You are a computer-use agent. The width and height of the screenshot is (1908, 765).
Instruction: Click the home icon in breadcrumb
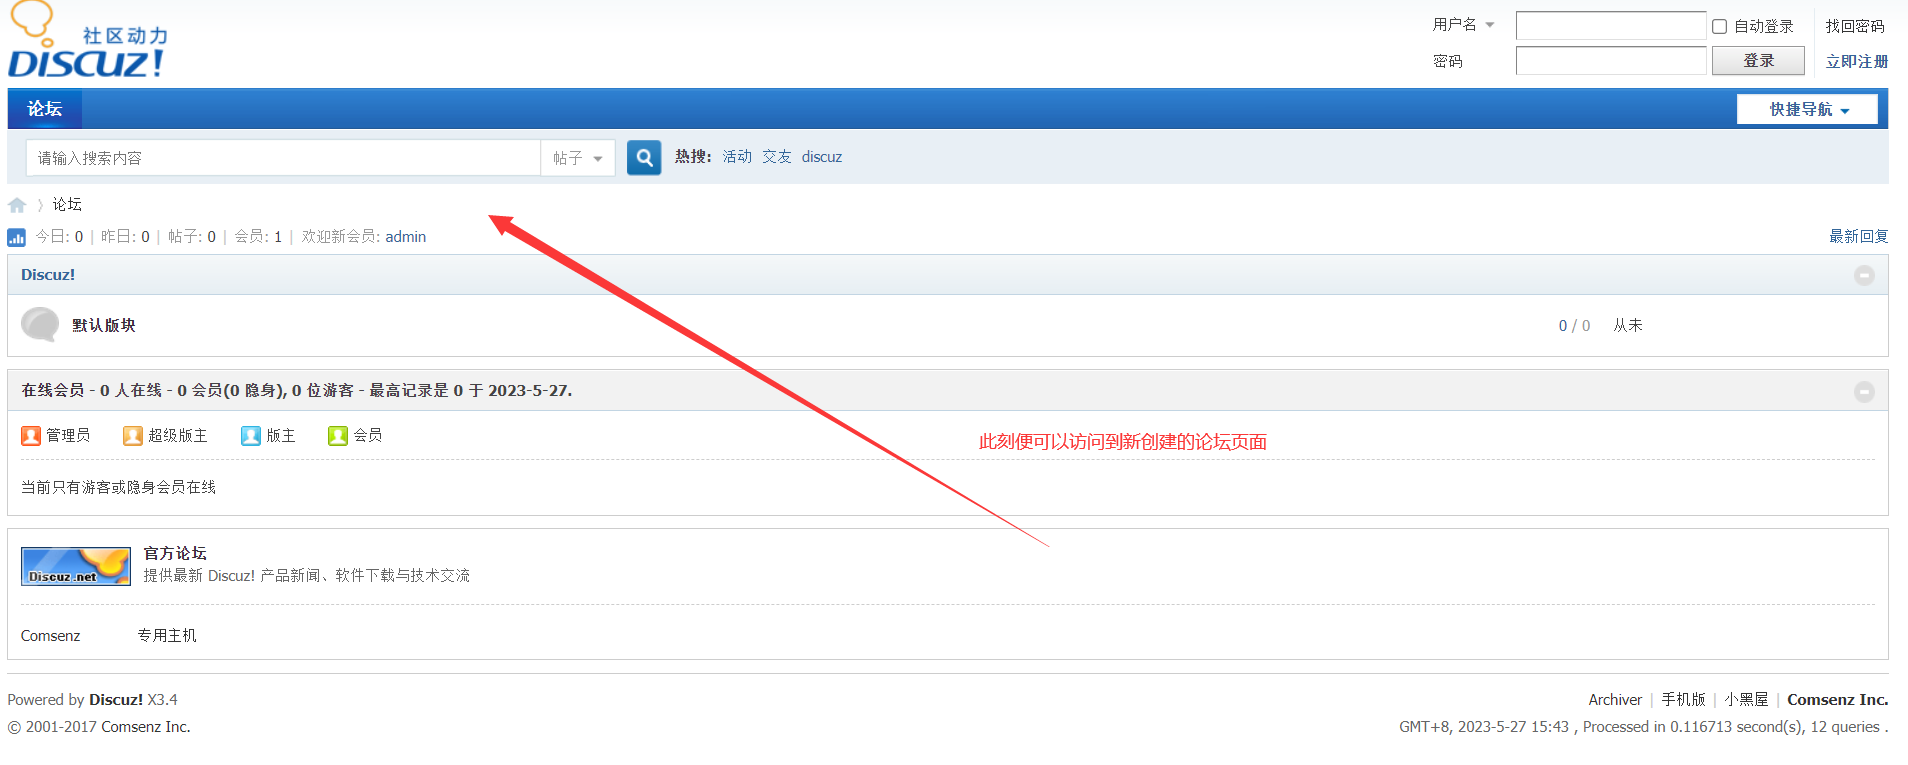click(17, 205)
